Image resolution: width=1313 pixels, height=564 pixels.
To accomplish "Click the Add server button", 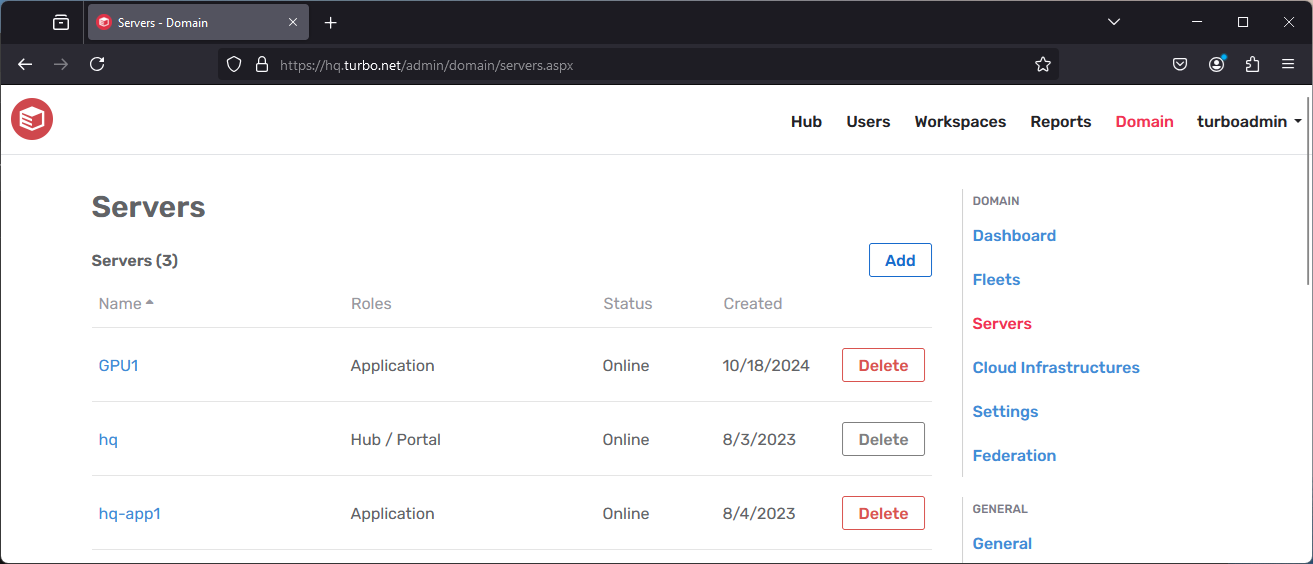I will pyautogui.click(x=900, y=260).
